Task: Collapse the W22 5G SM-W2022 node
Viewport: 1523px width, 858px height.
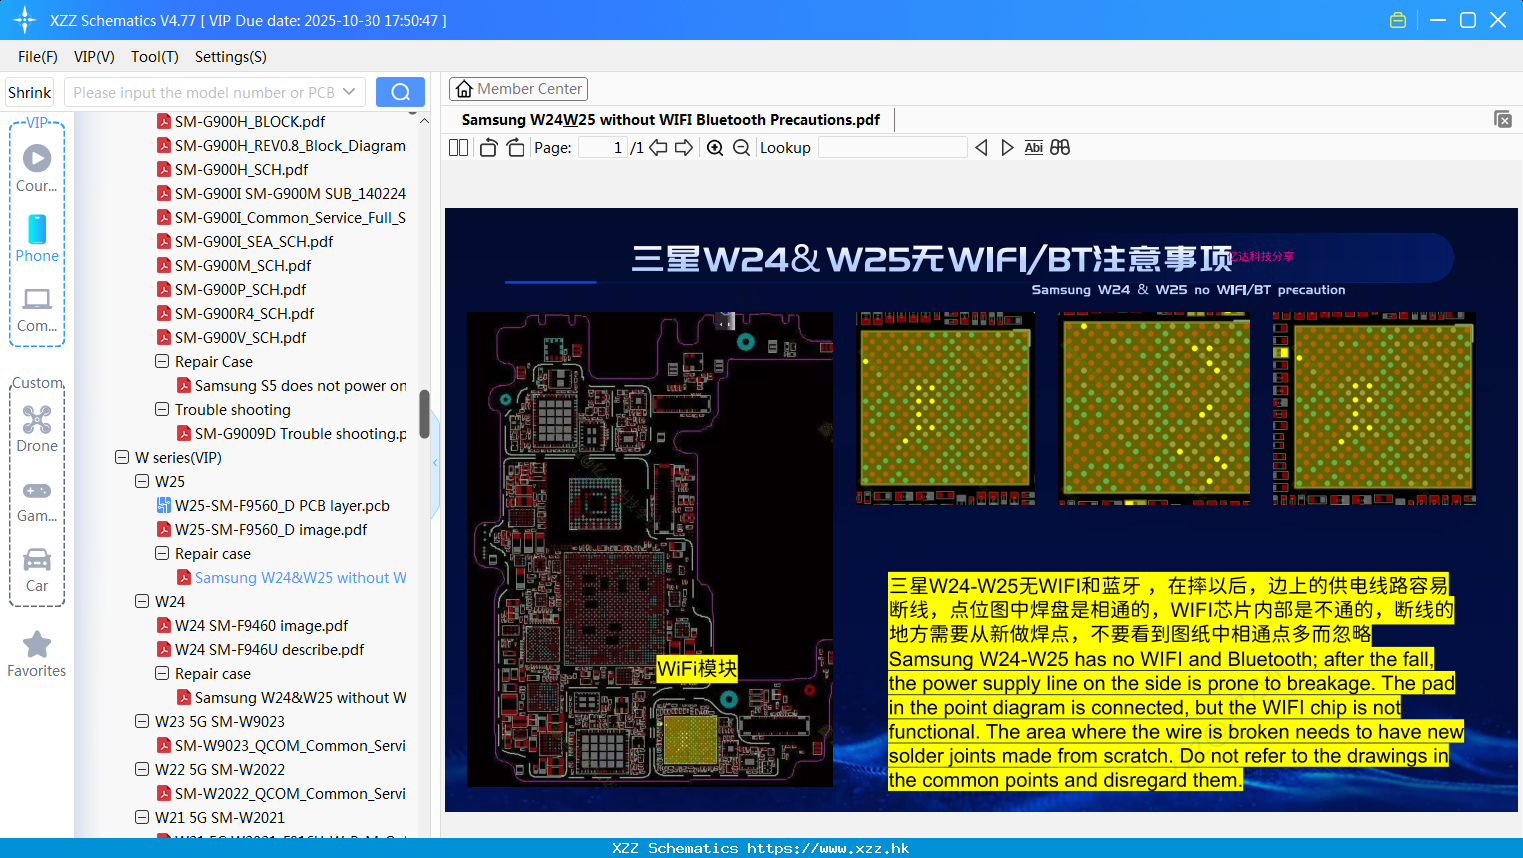Action: (142, 770)
